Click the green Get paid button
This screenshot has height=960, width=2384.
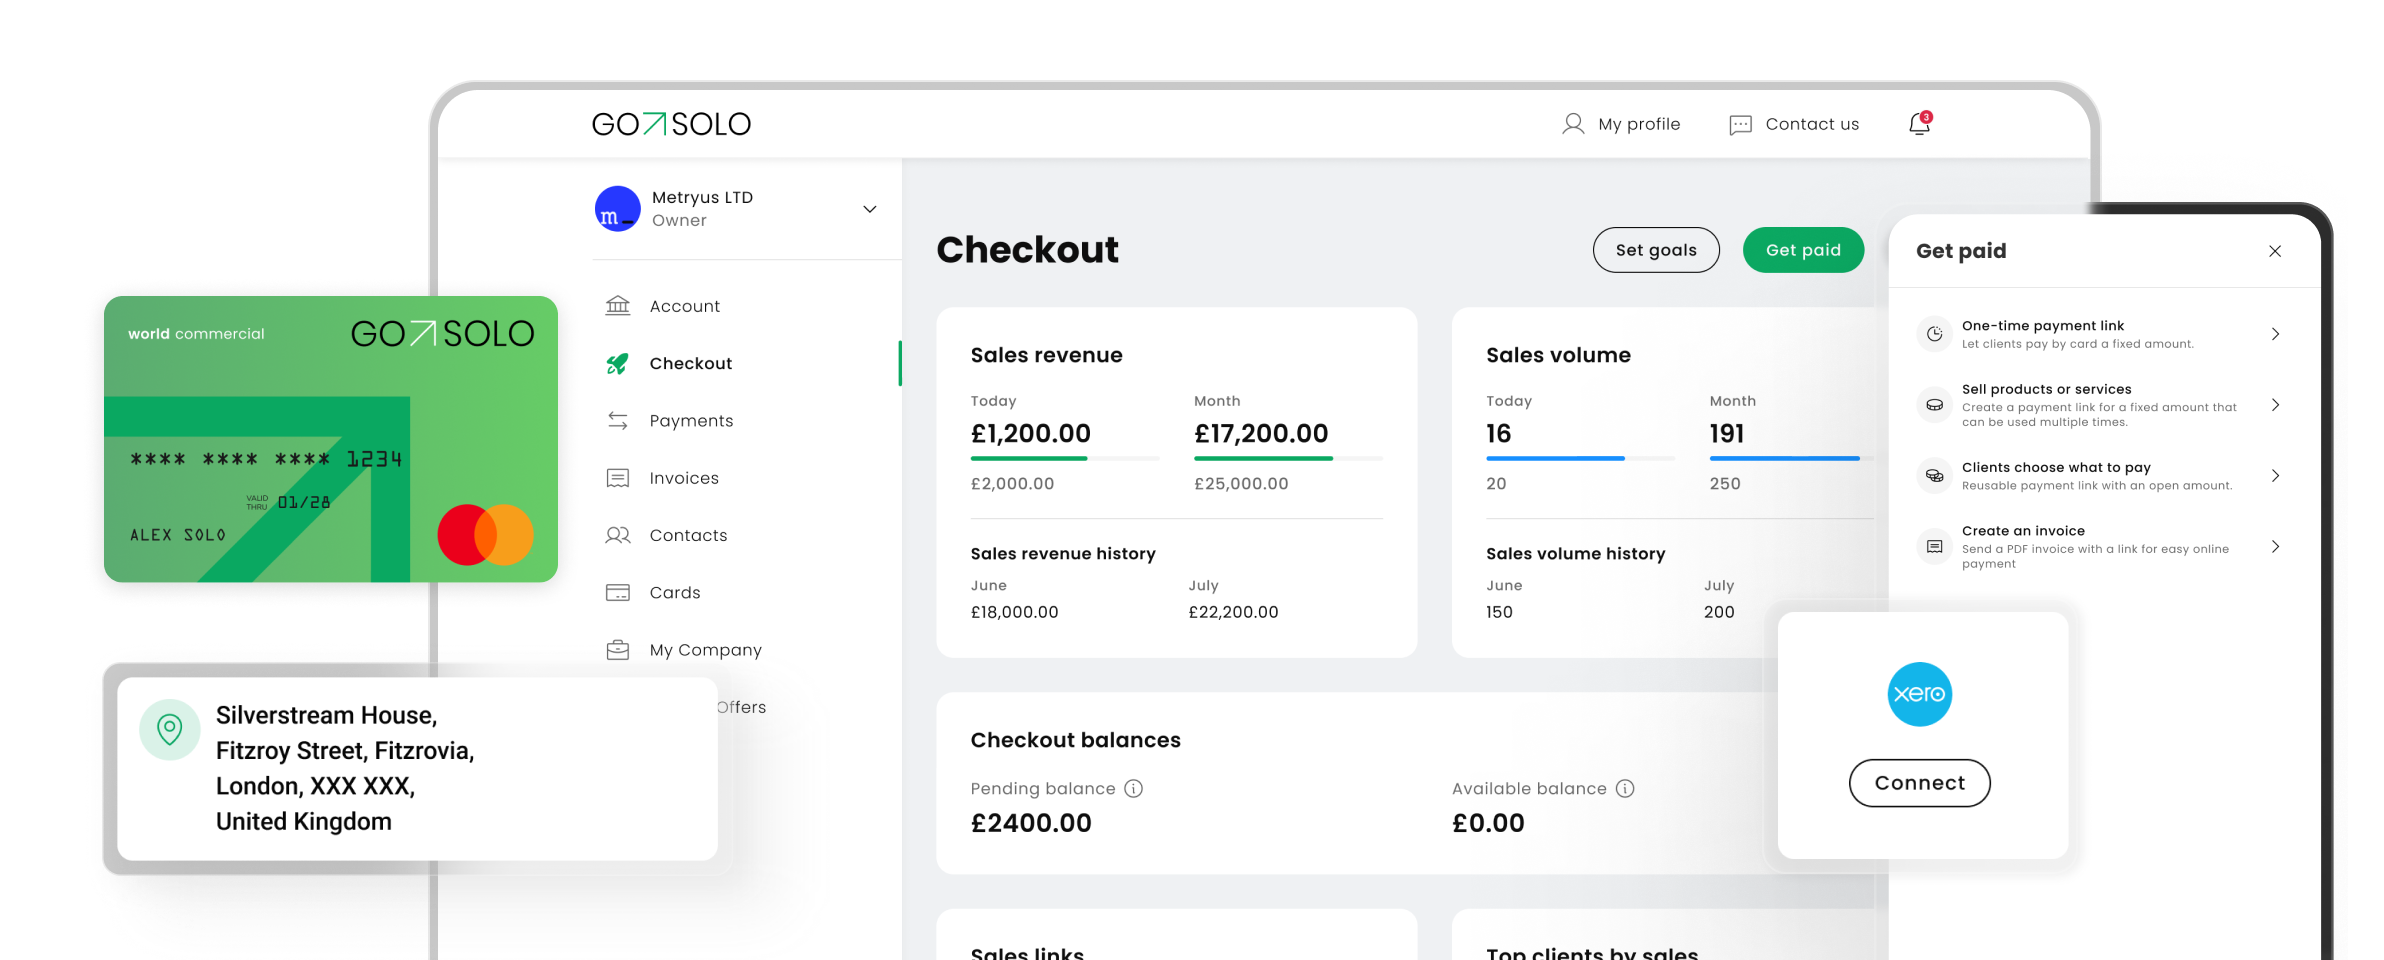tap(1803, 250)
